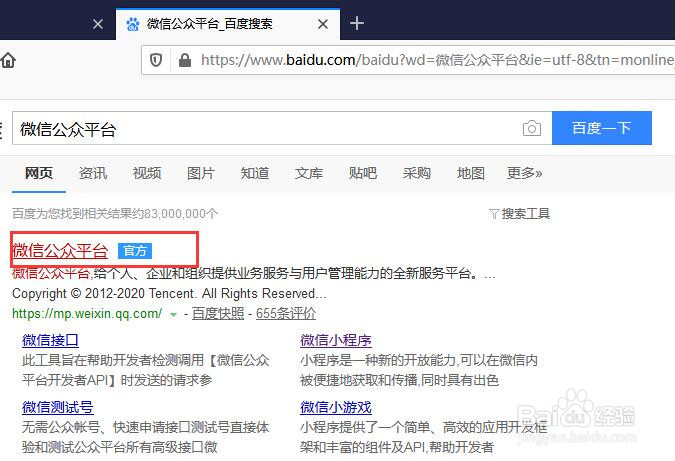Select the 网页 results tab
Image resolution: width=675 pixels, height=461 pixels.
(39, 173)
